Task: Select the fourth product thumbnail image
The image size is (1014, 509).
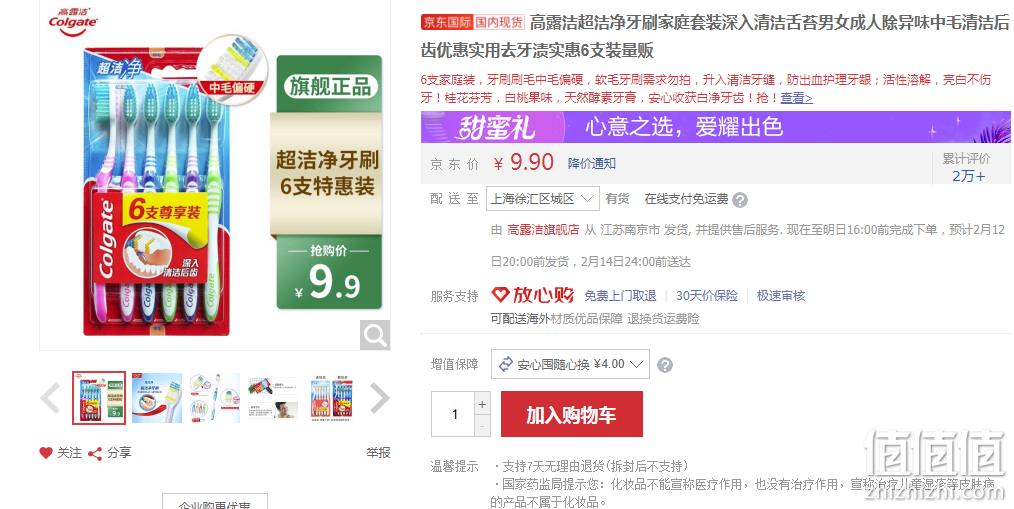Action: tap(273, 398)
